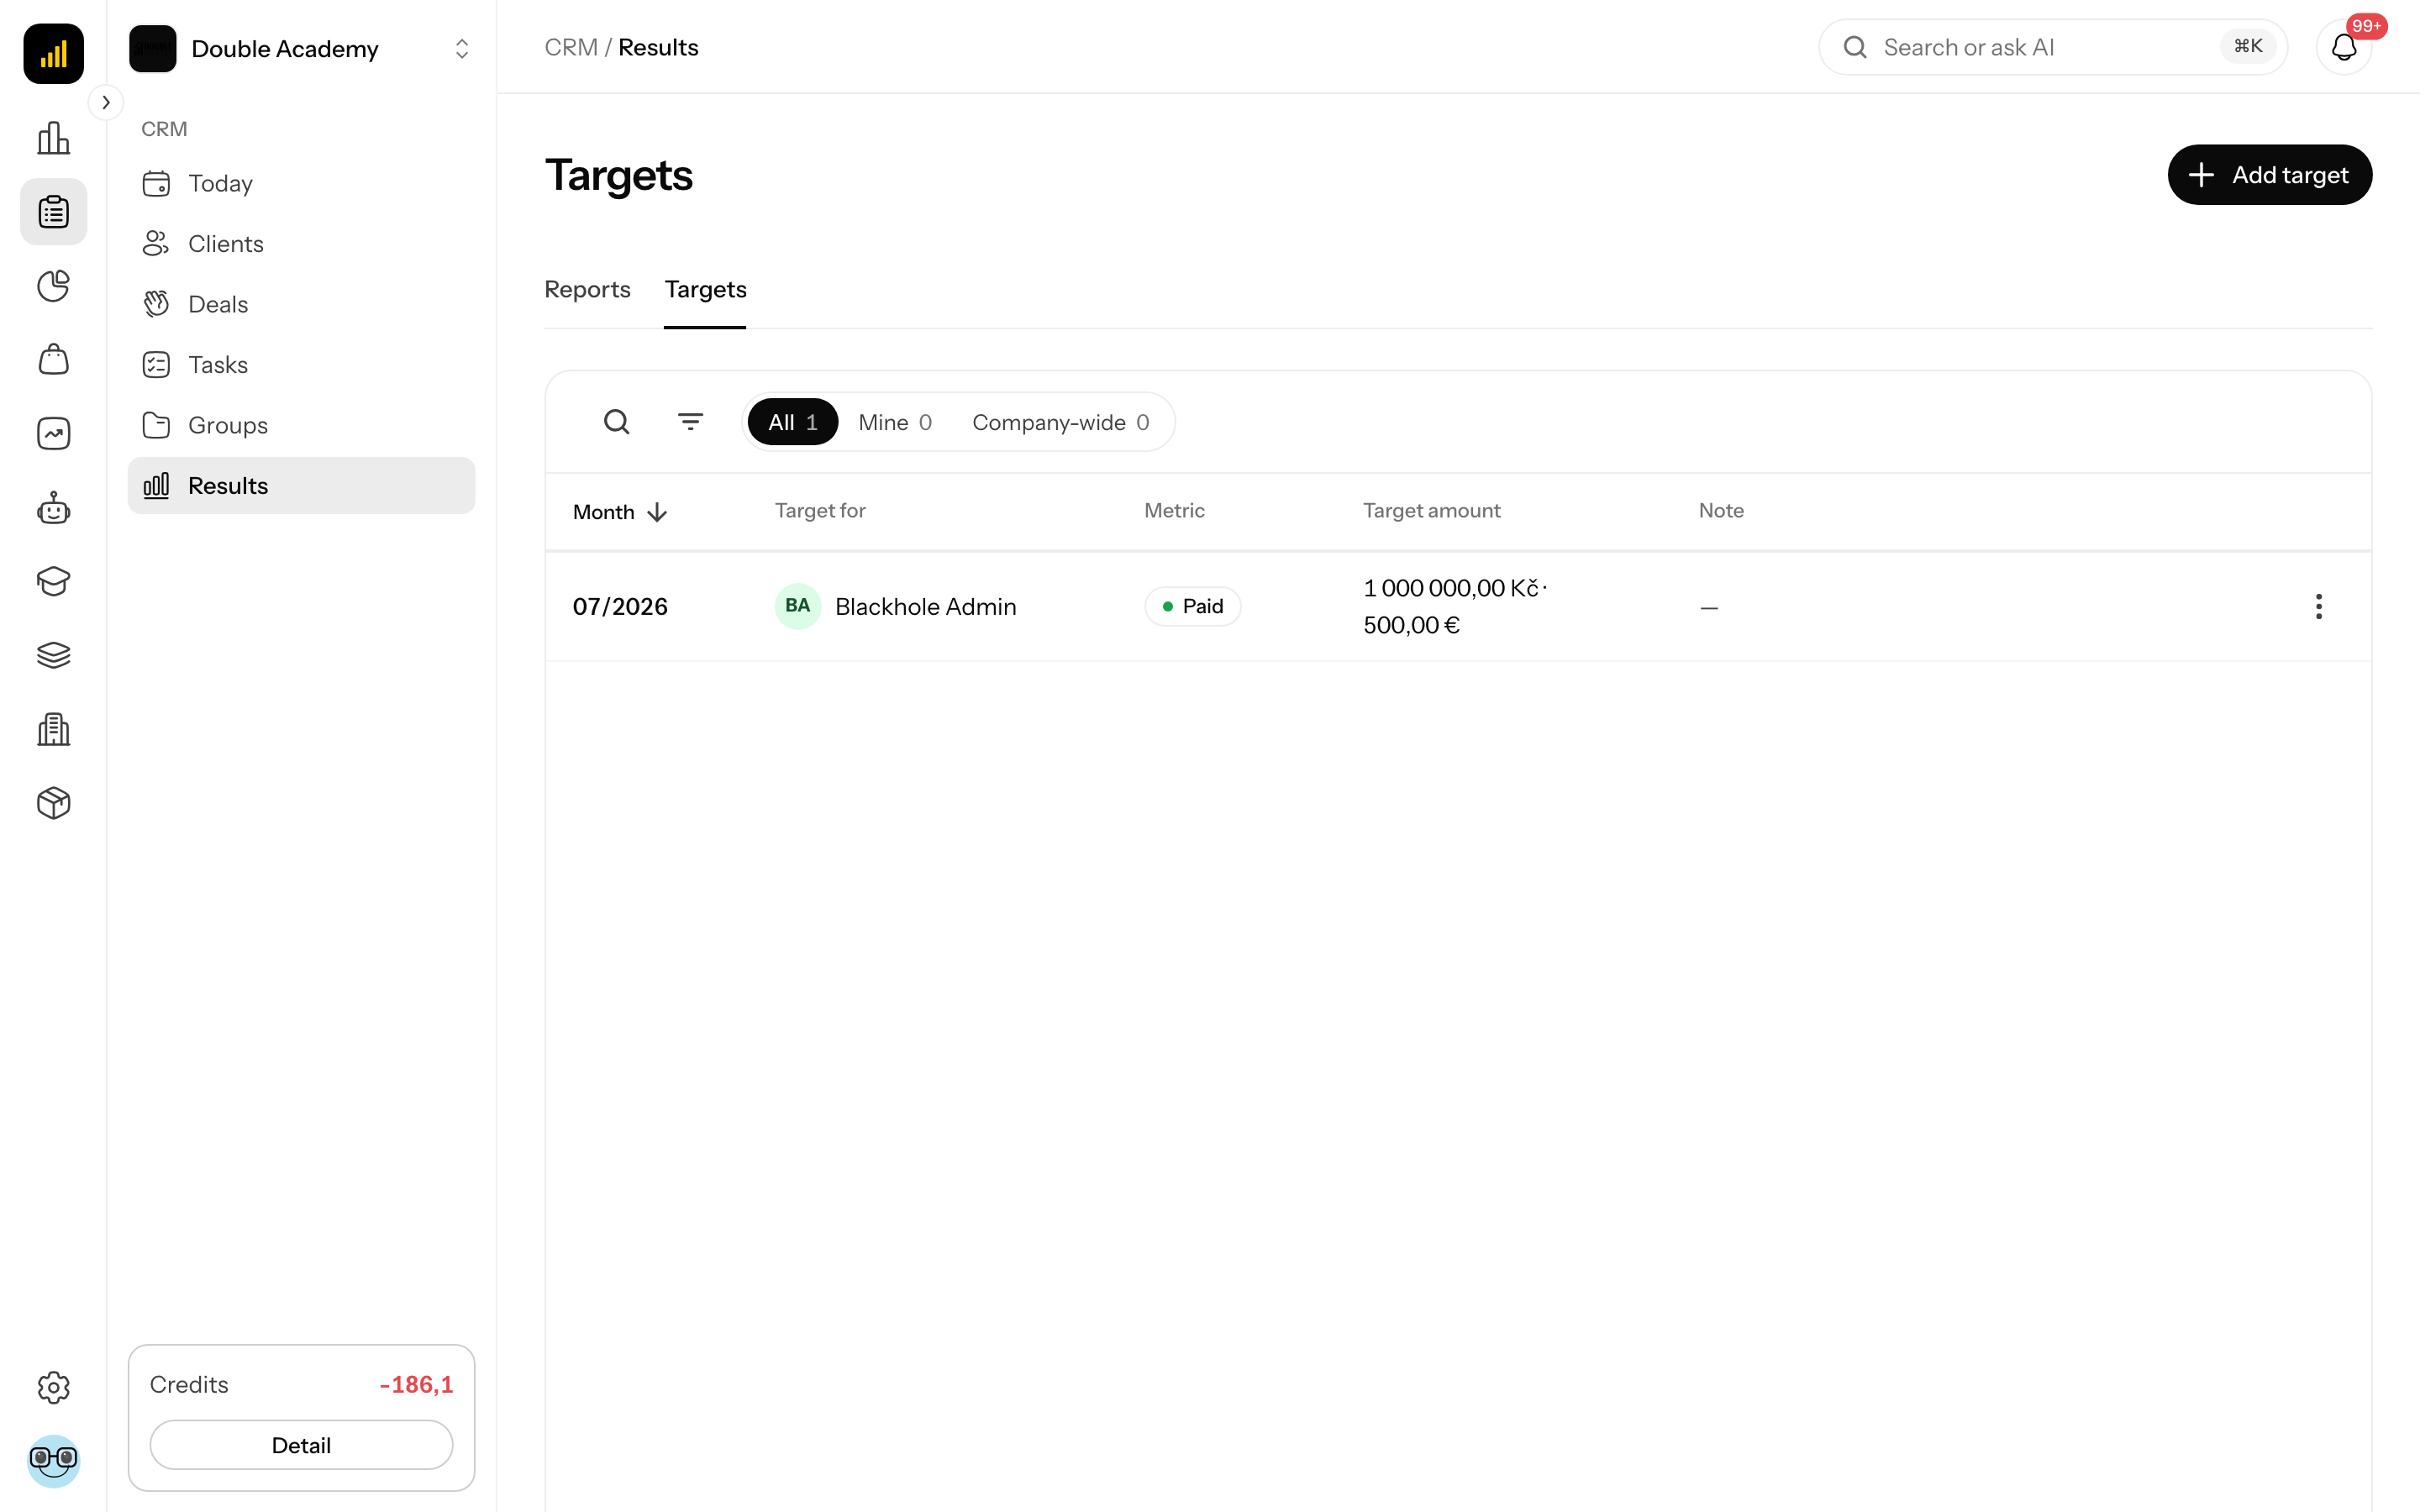Open the robot assistant icon
This screenshot has height=1512, width=2420.
tap(53, 508)
